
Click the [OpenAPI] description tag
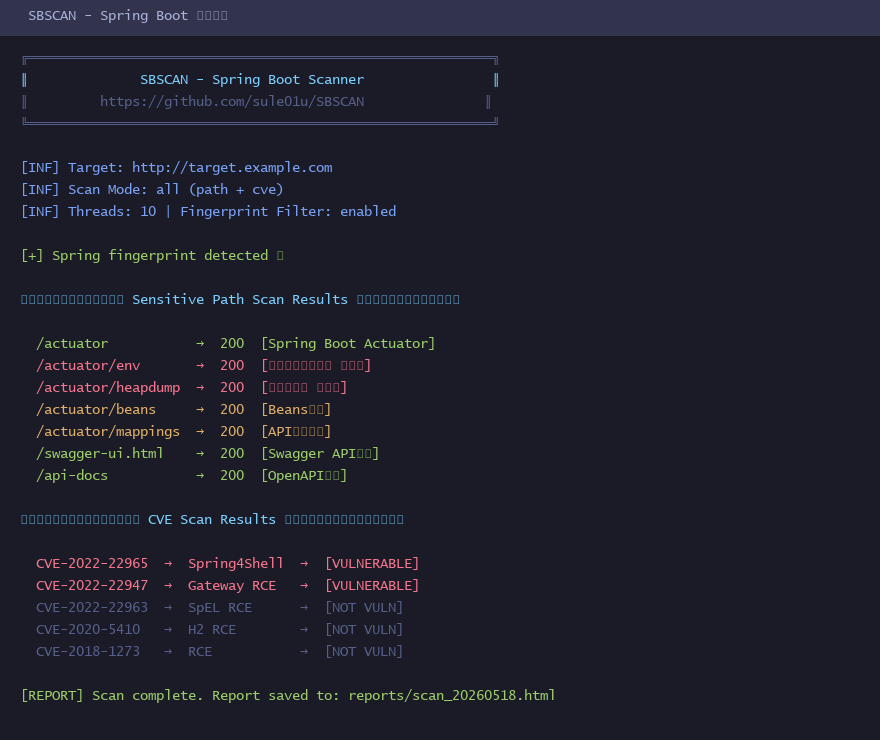click(x=304, y=476)
